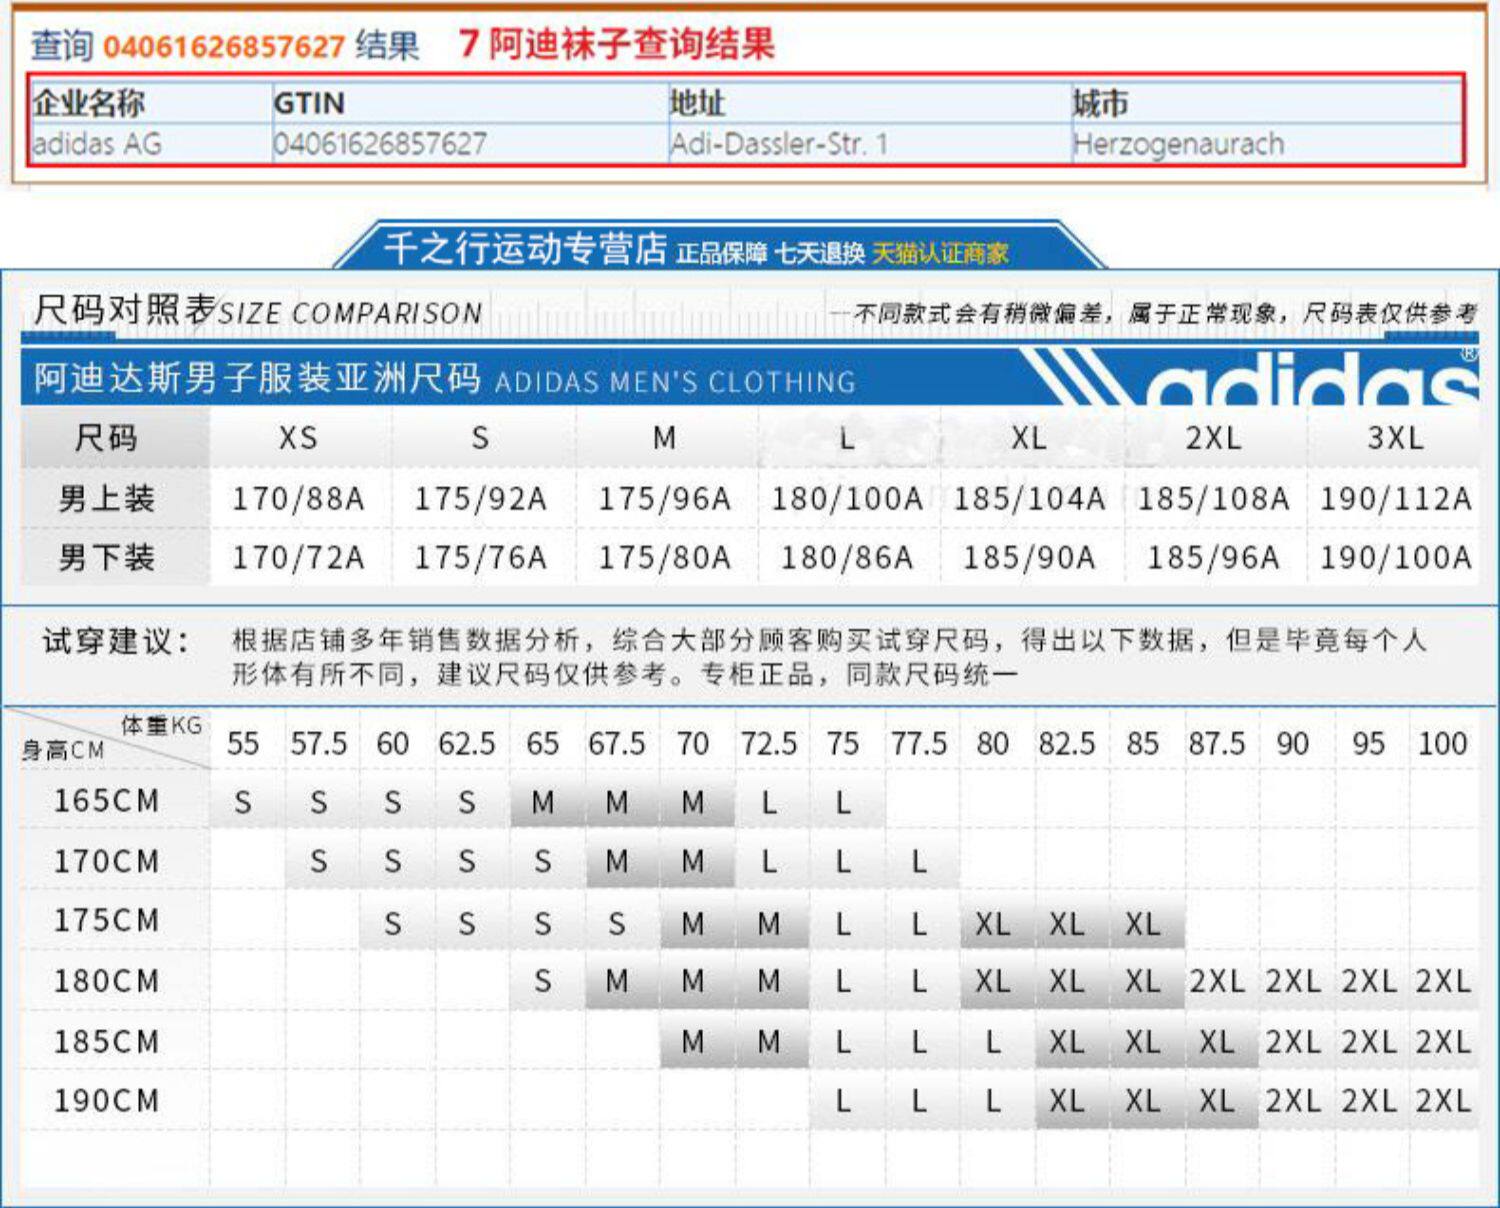Click the '82.5' weight column header
This screenshot has width=1500, height=1208.
point(1067,744)
